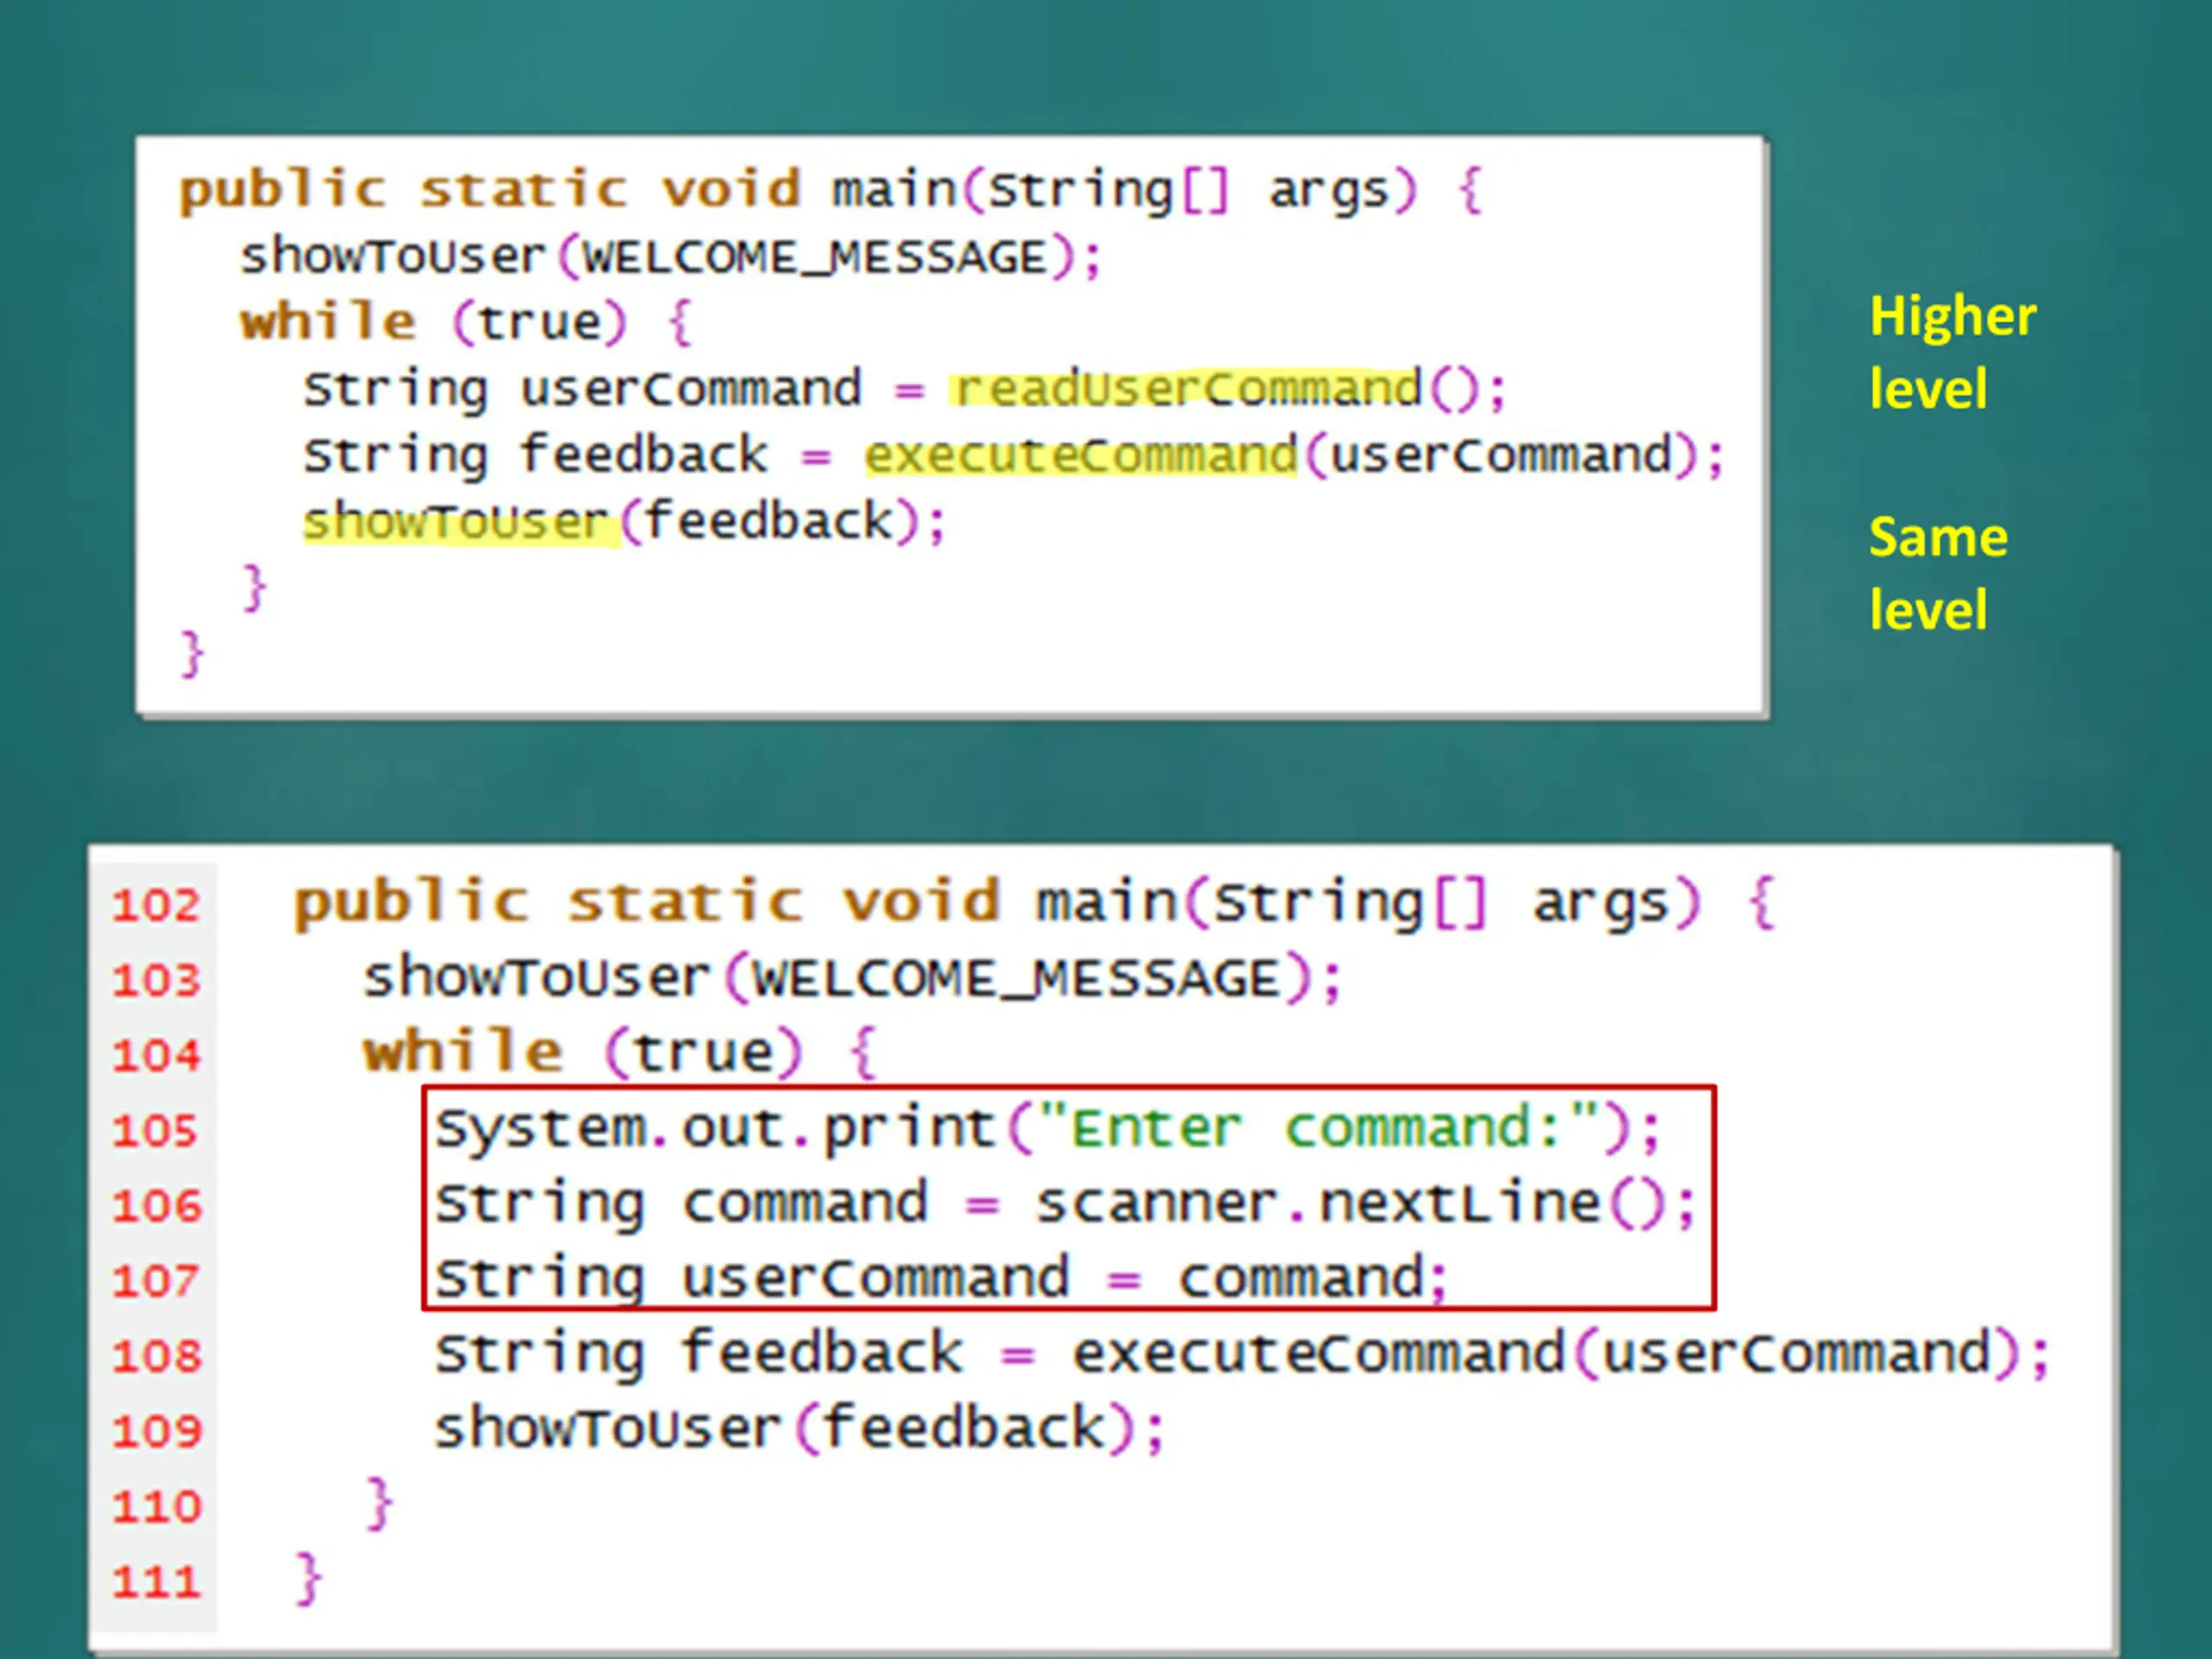The image size is (2212, 1659).
Task: Click showToUser(feedback) on line 109
Action: click(800, 1428)
